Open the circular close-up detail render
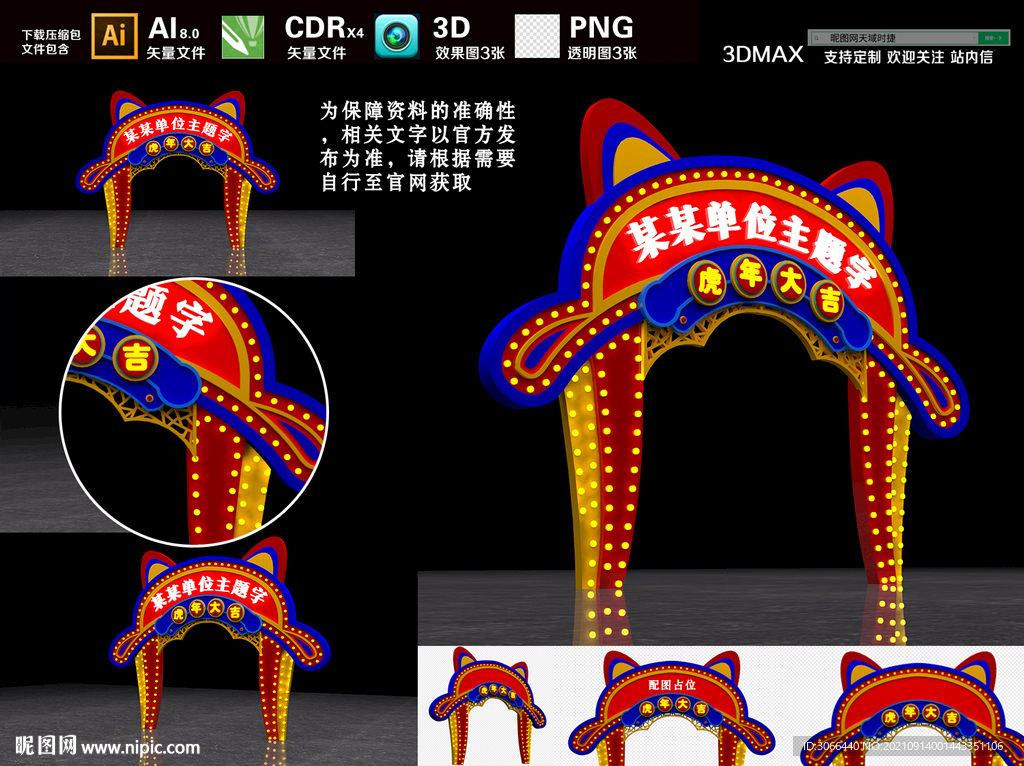Screen dimensions: 1024x766 (194, 411)
